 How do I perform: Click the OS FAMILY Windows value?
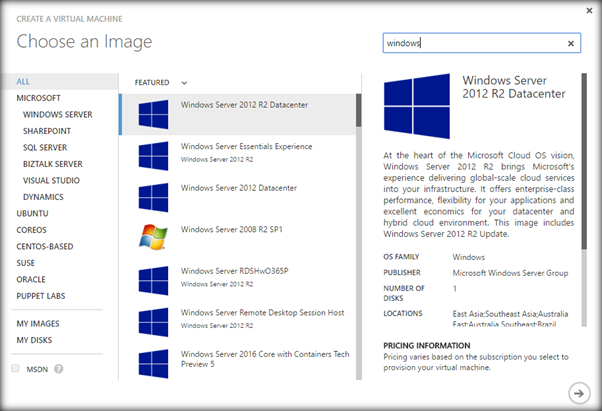[468, 257]
